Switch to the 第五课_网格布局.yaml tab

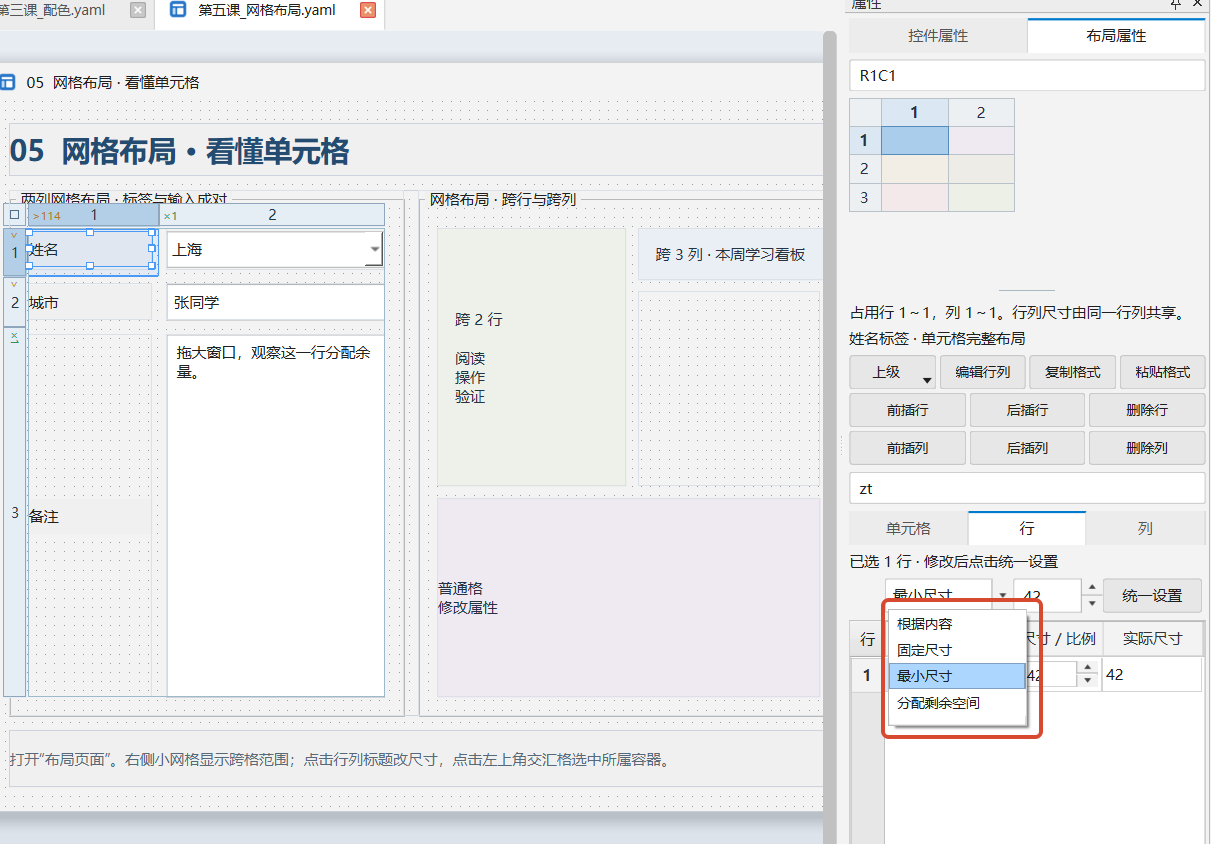pyautogui.click(x=267, y=10)
